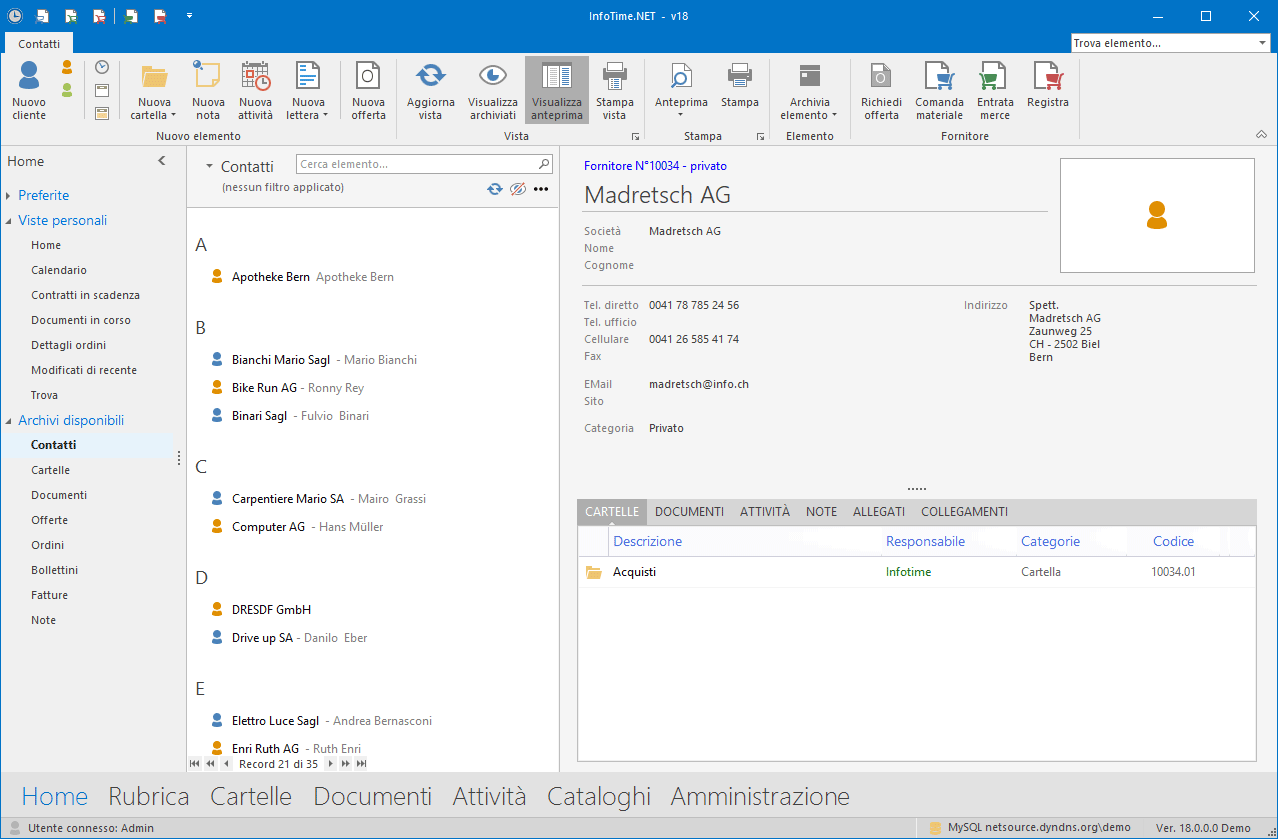Expand the Preferite tree section
The width and height of the screenshot is (1278, 839).
click(x=9, y=196)
